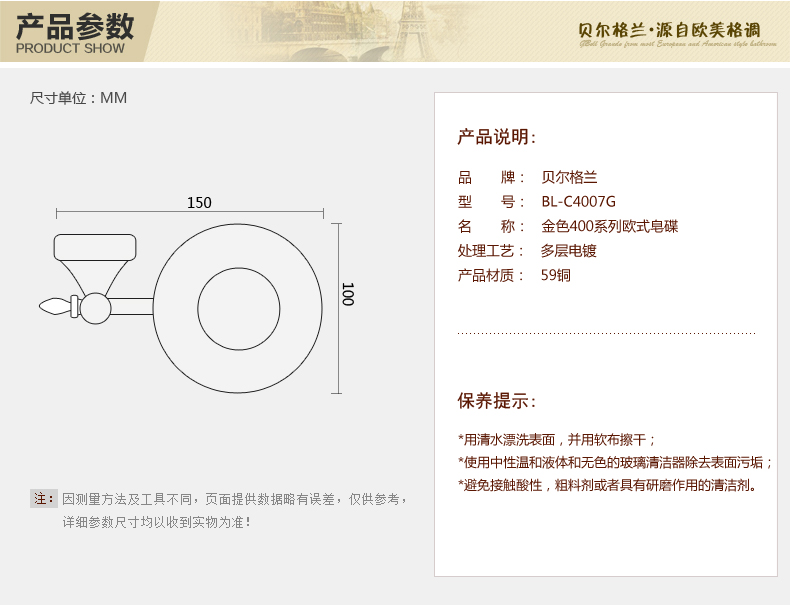Screen dimensions: 790x605
Task: Click the 59铜 material value
Action: (555, 275)
